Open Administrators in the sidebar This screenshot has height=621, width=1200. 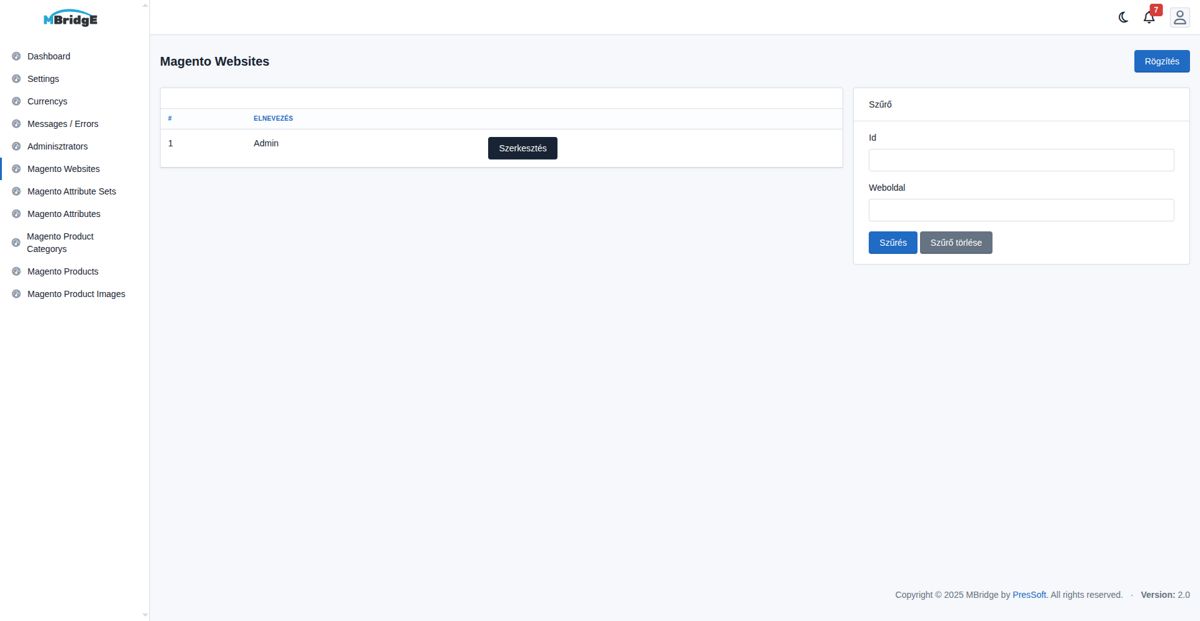pos(57,146)
